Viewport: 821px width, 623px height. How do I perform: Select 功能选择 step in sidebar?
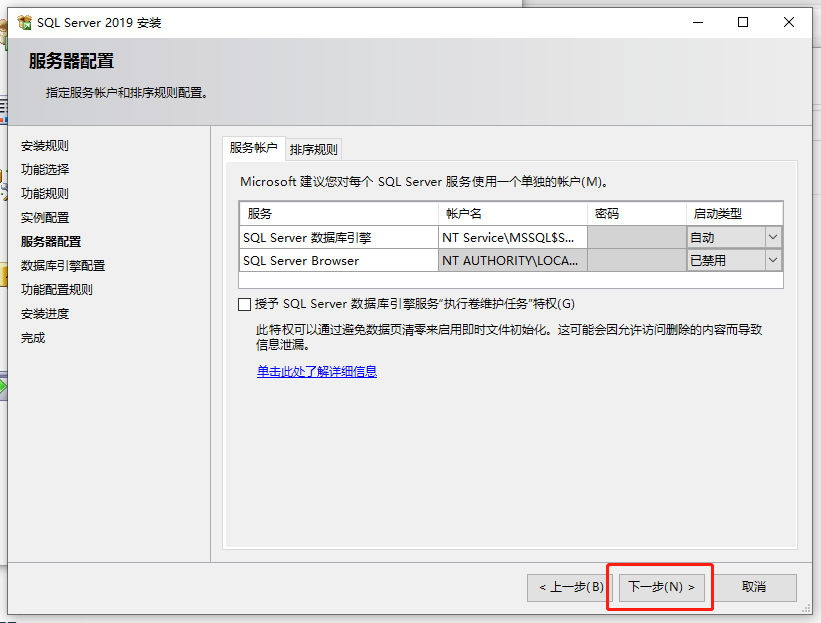pos(45,170)
